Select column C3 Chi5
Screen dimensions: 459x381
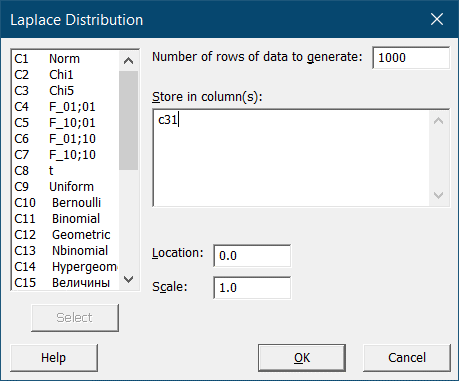tap(66, 91)
